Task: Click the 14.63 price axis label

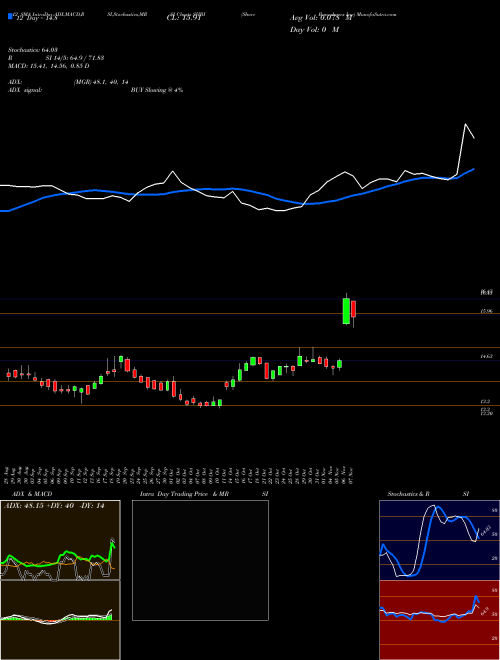Action: pos(487,356)
